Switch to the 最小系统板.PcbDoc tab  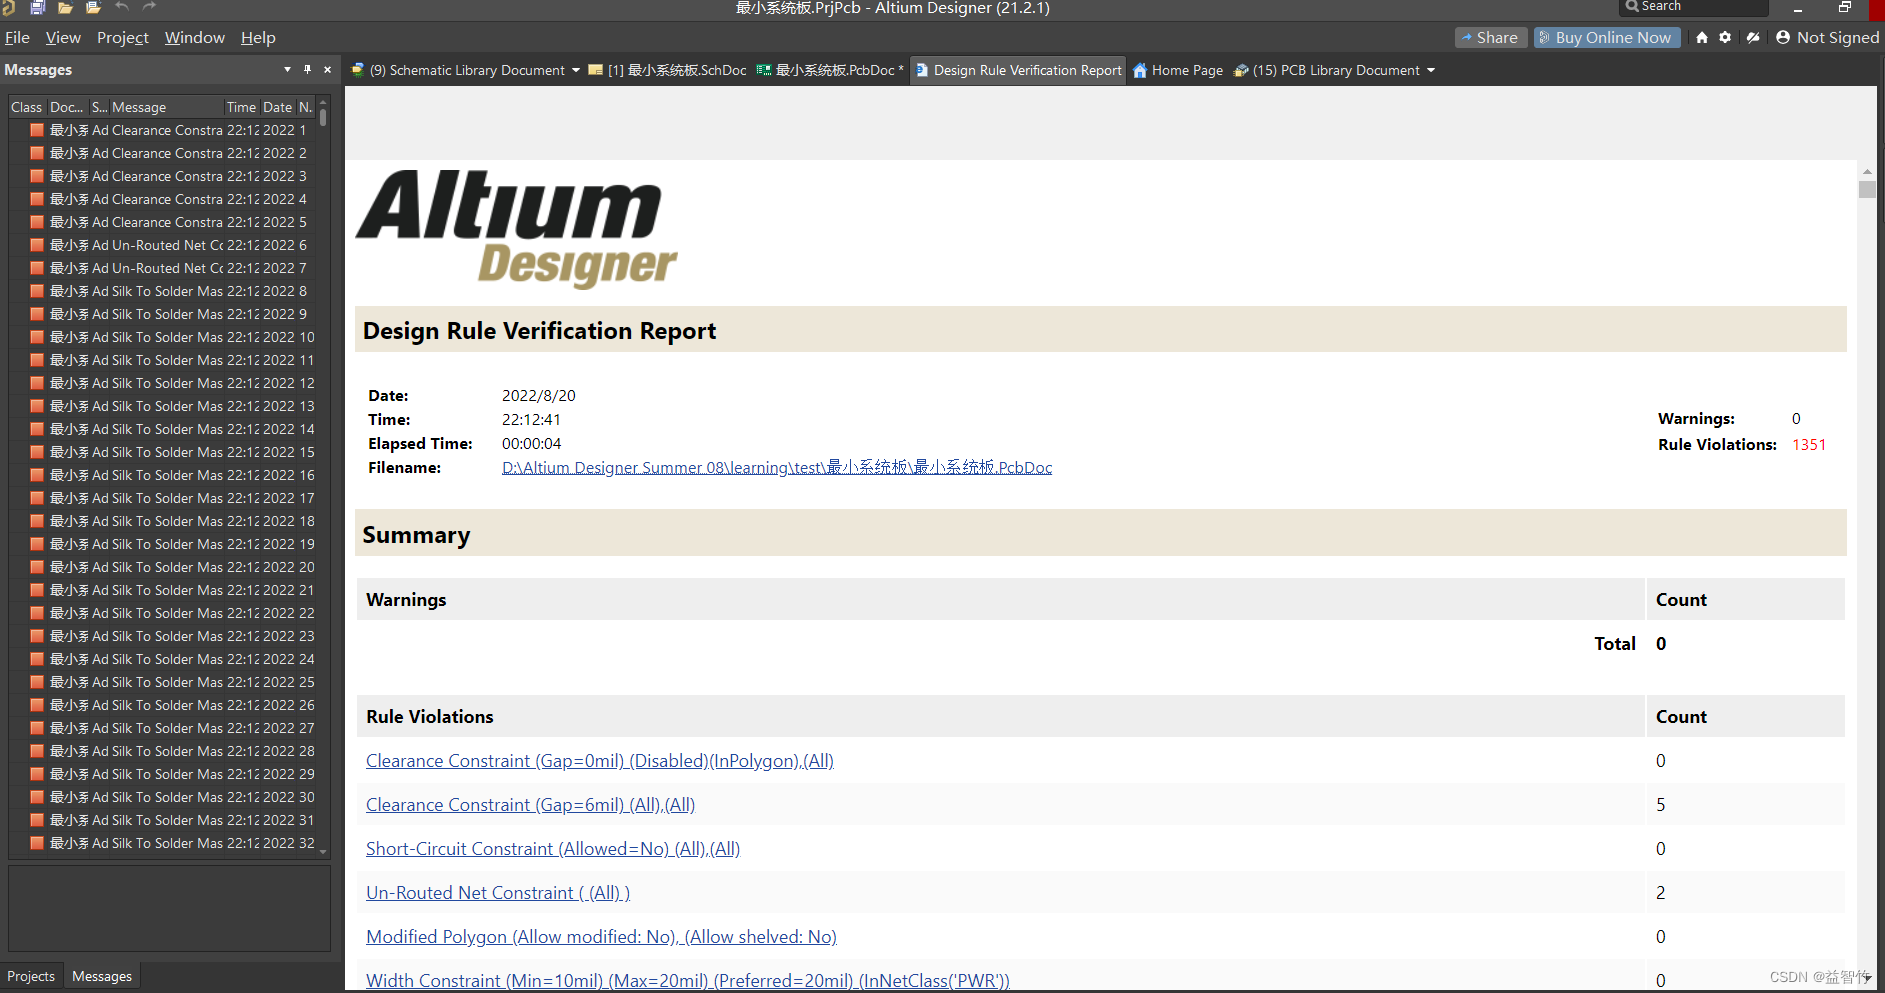pyautogui.click(x=830, y=70)
